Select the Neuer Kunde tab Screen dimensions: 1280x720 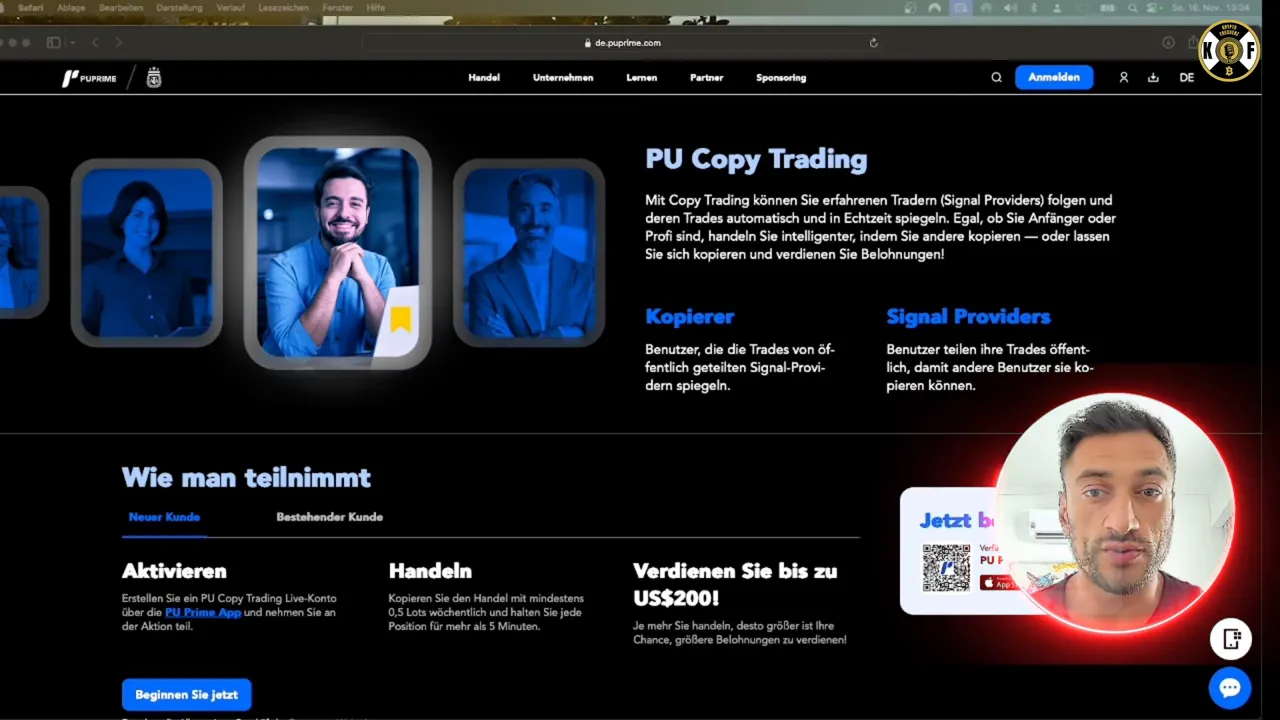tap(164, 517)
